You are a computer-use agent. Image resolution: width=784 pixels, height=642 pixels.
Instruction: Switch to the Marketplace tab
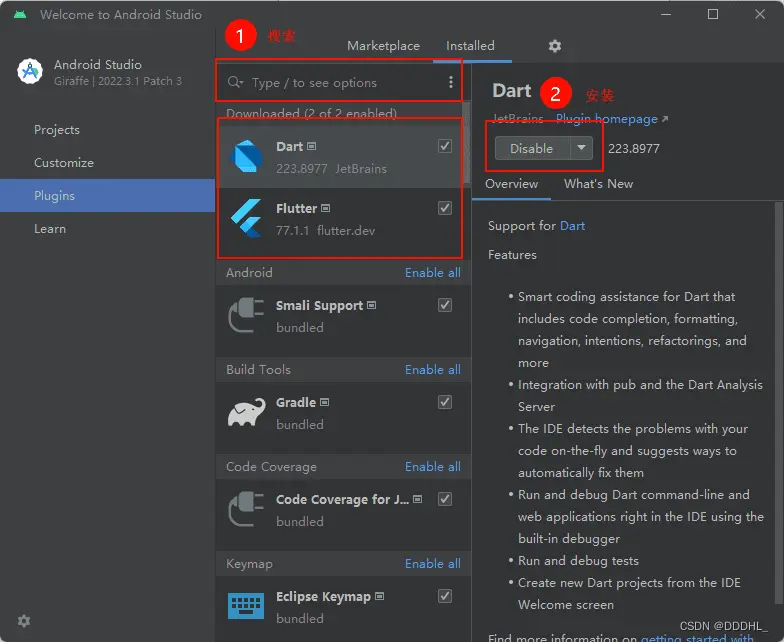click(x=383, y=46)
